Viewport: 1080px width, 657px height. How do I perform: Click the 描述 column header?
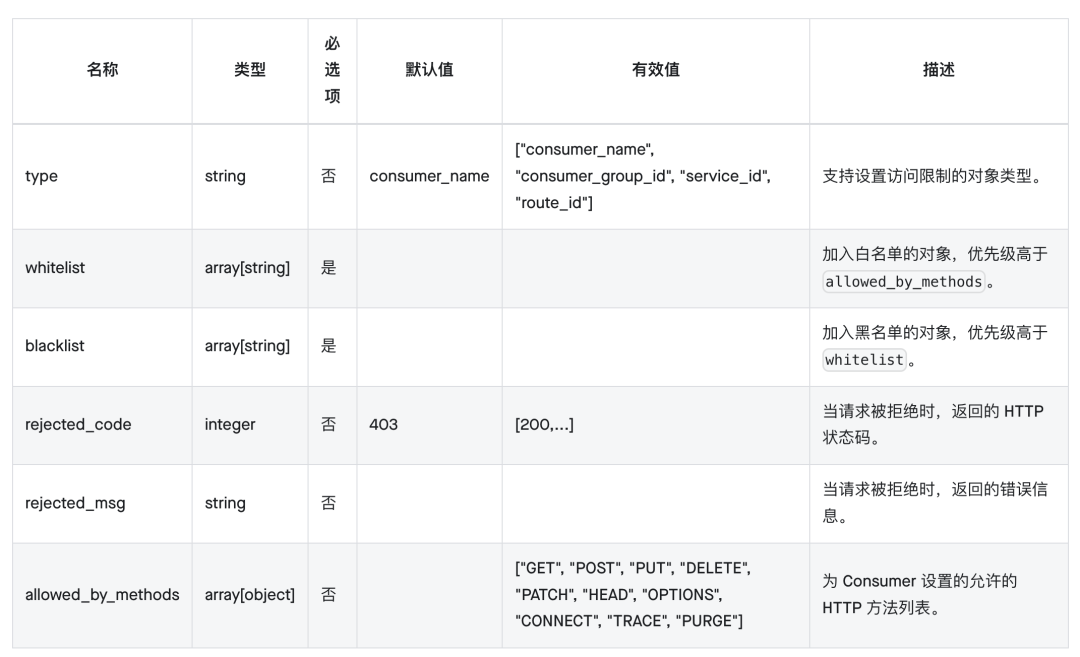(938, 70)
